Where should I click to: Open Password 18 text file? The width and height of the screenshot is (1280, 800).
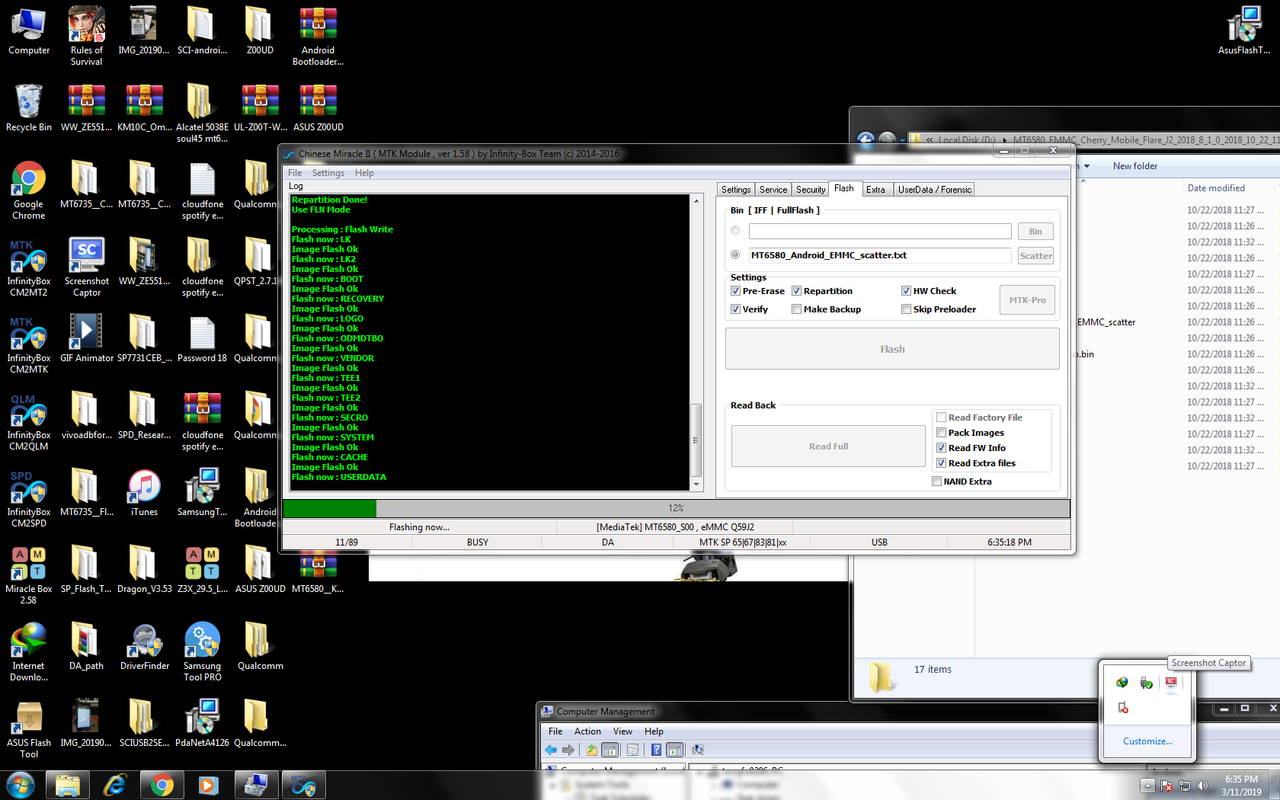[202, 338]
